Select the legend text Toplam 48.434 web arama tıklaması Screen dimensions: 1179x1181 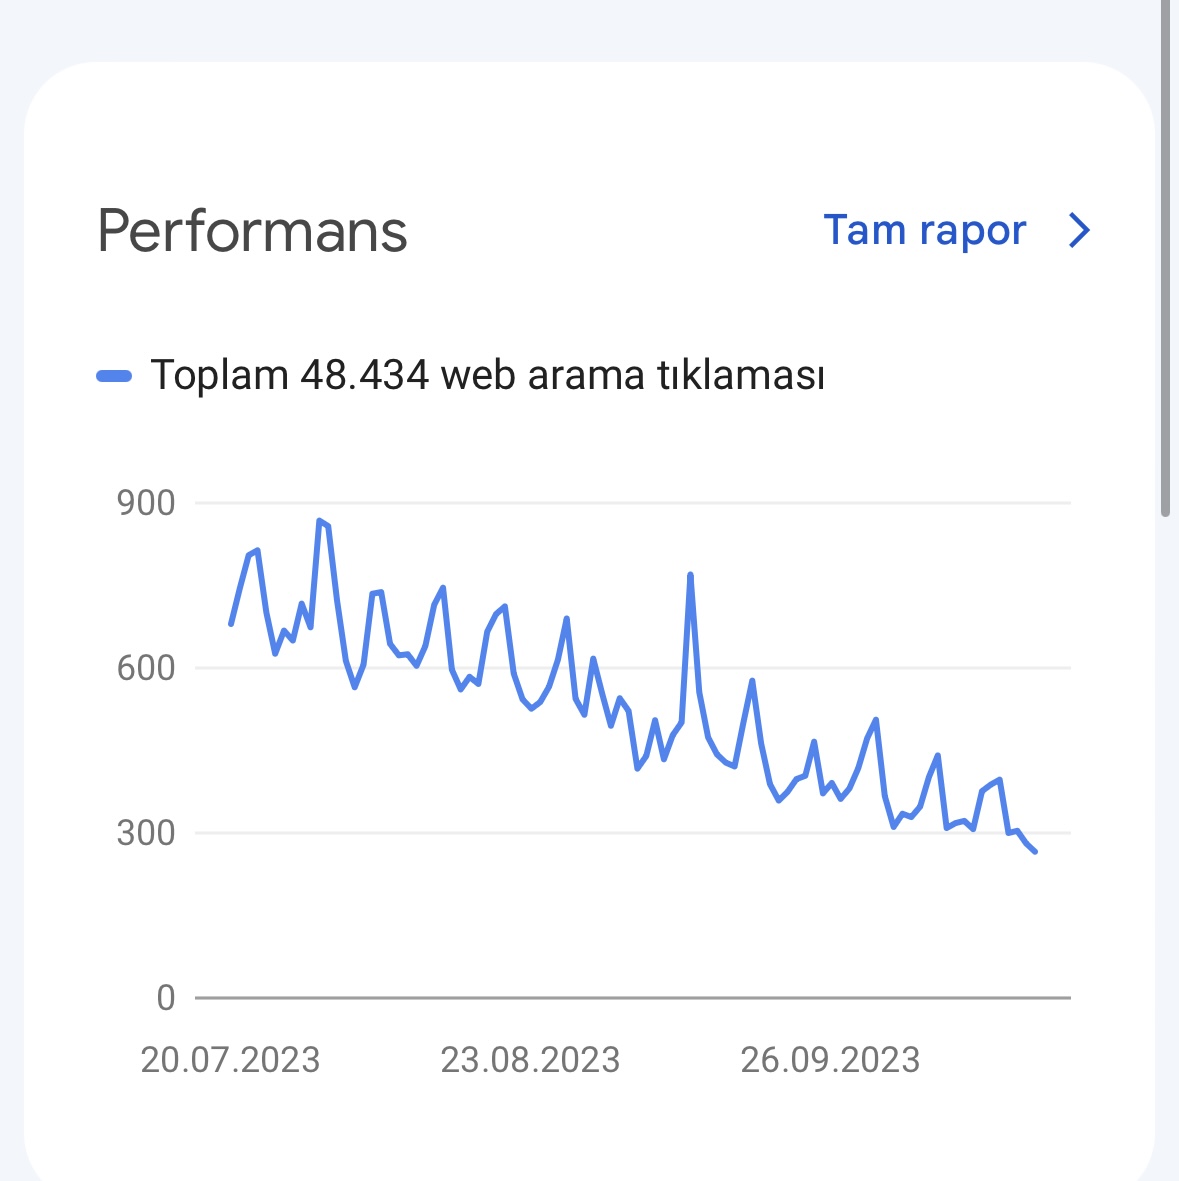(x=487, y=374)
